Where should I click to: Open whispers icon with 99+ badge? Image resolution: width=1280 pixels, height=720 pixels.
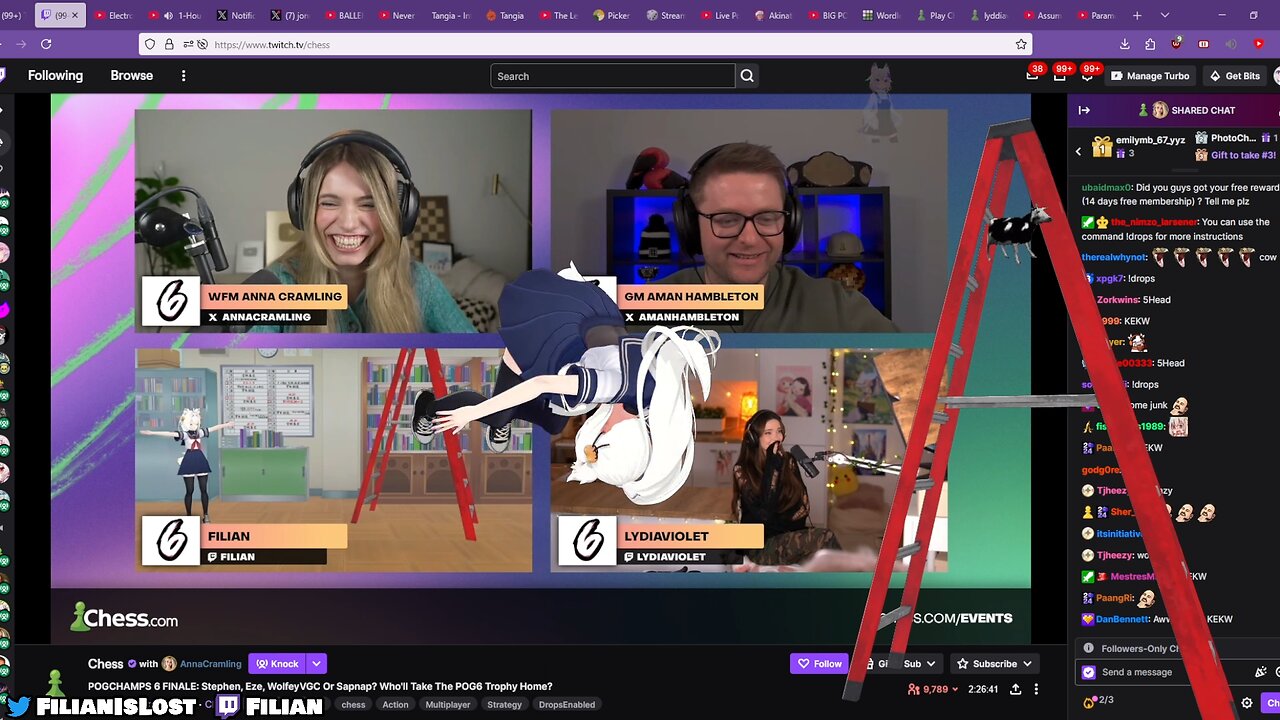[x=1087, y=75]
